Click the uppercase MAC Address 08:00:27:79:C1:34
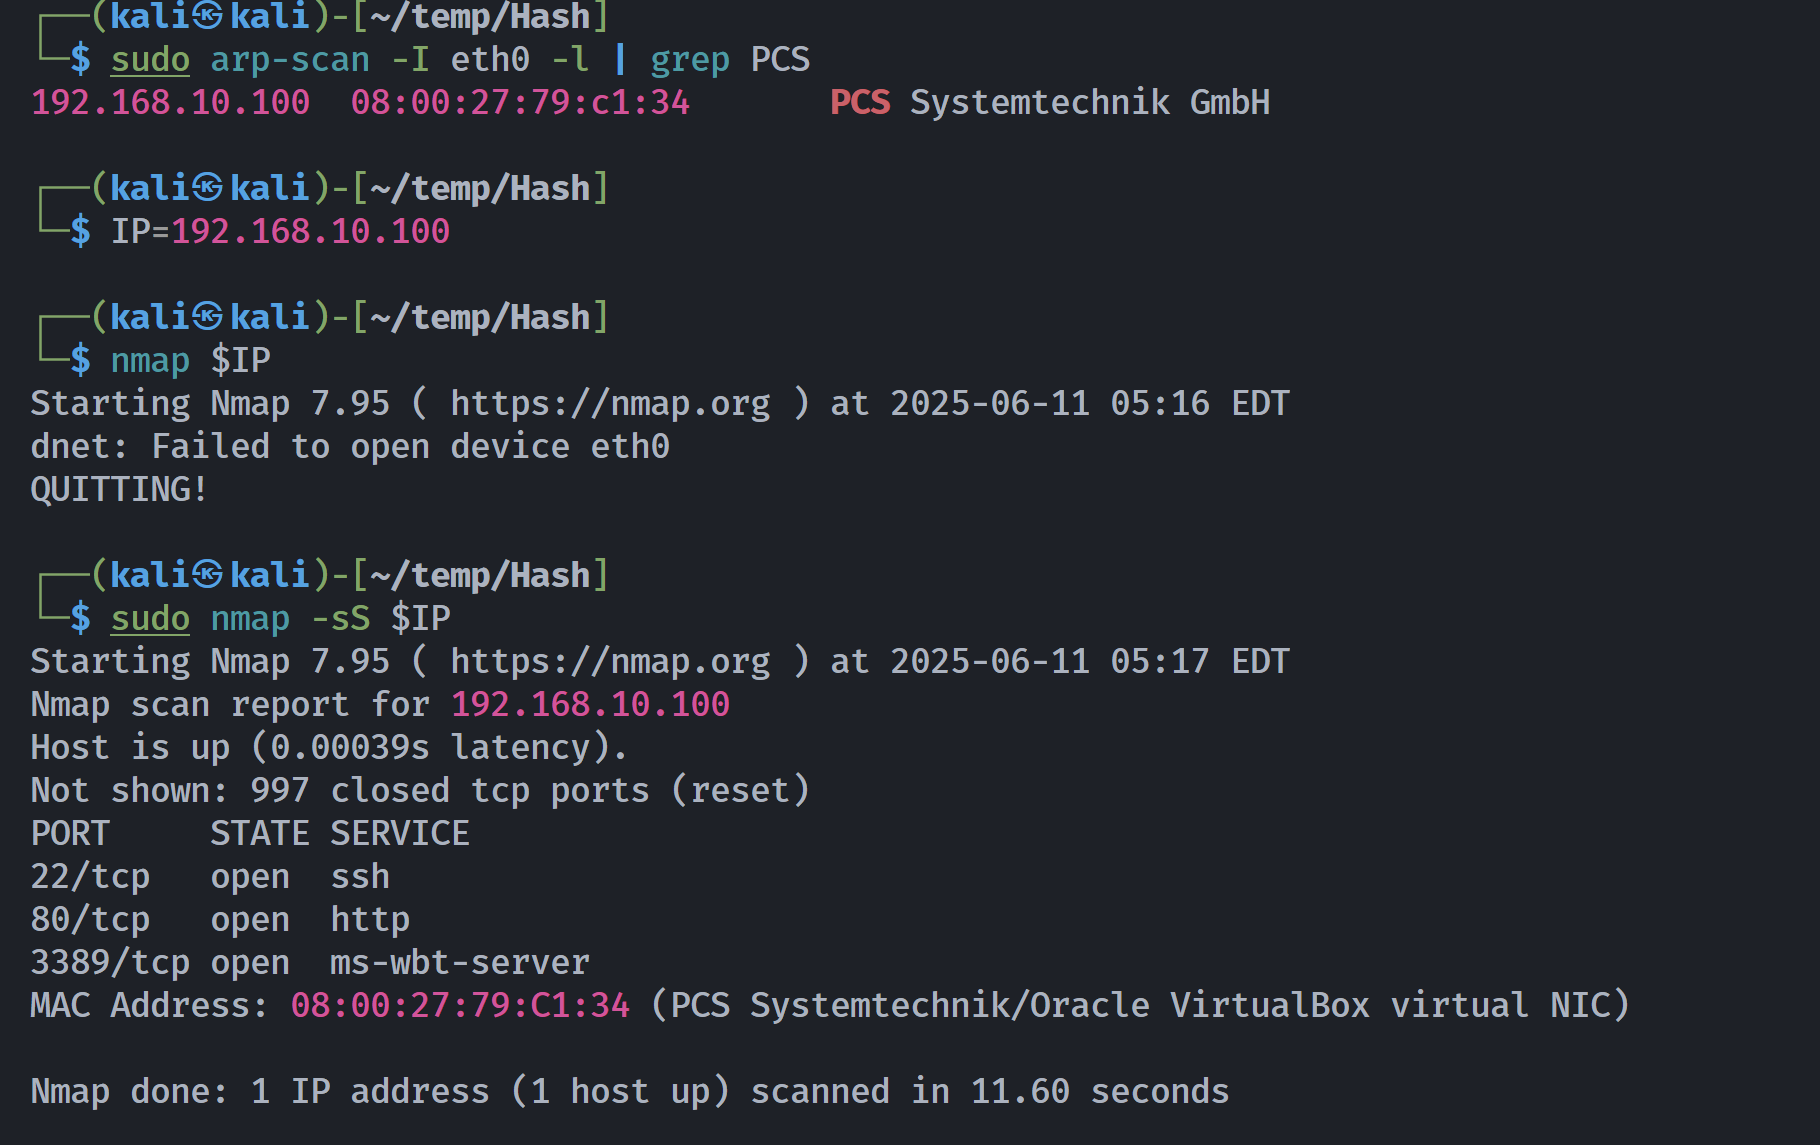 click(x=460, y=1005)
